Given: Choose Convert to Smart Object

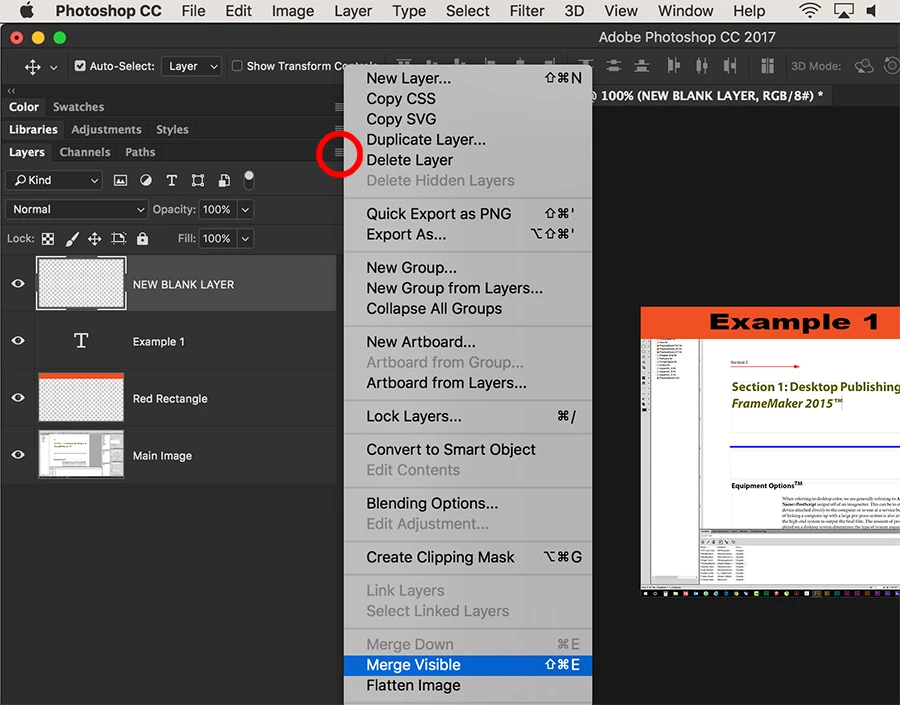Looking at the screenshot, I should pyautogui.click(x=468, y=450).
